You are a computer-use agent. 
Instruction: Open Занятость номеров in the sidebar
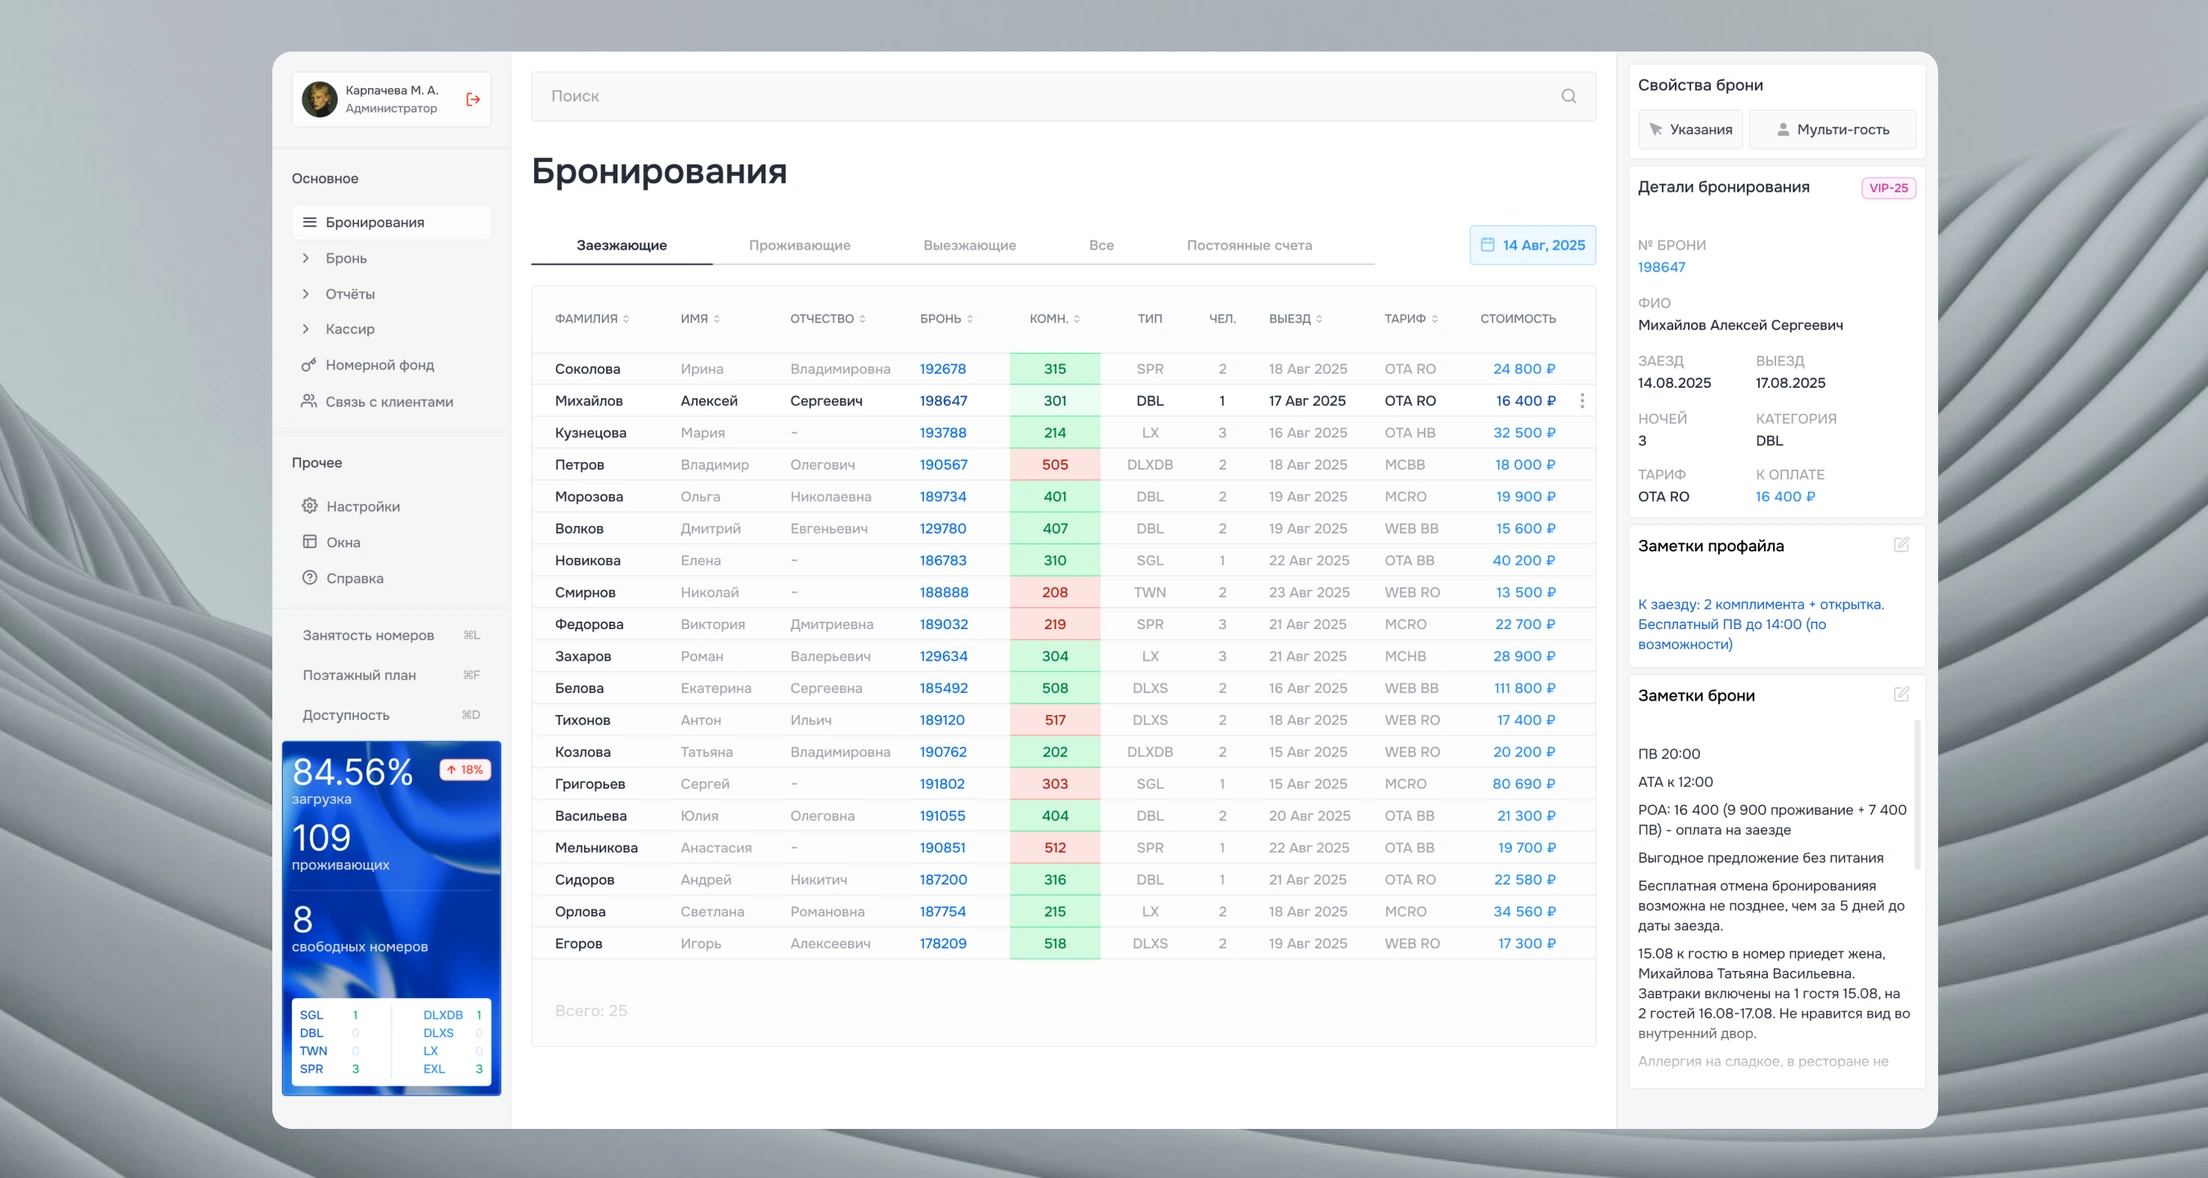pyautogui.click(x=391, y=635)
